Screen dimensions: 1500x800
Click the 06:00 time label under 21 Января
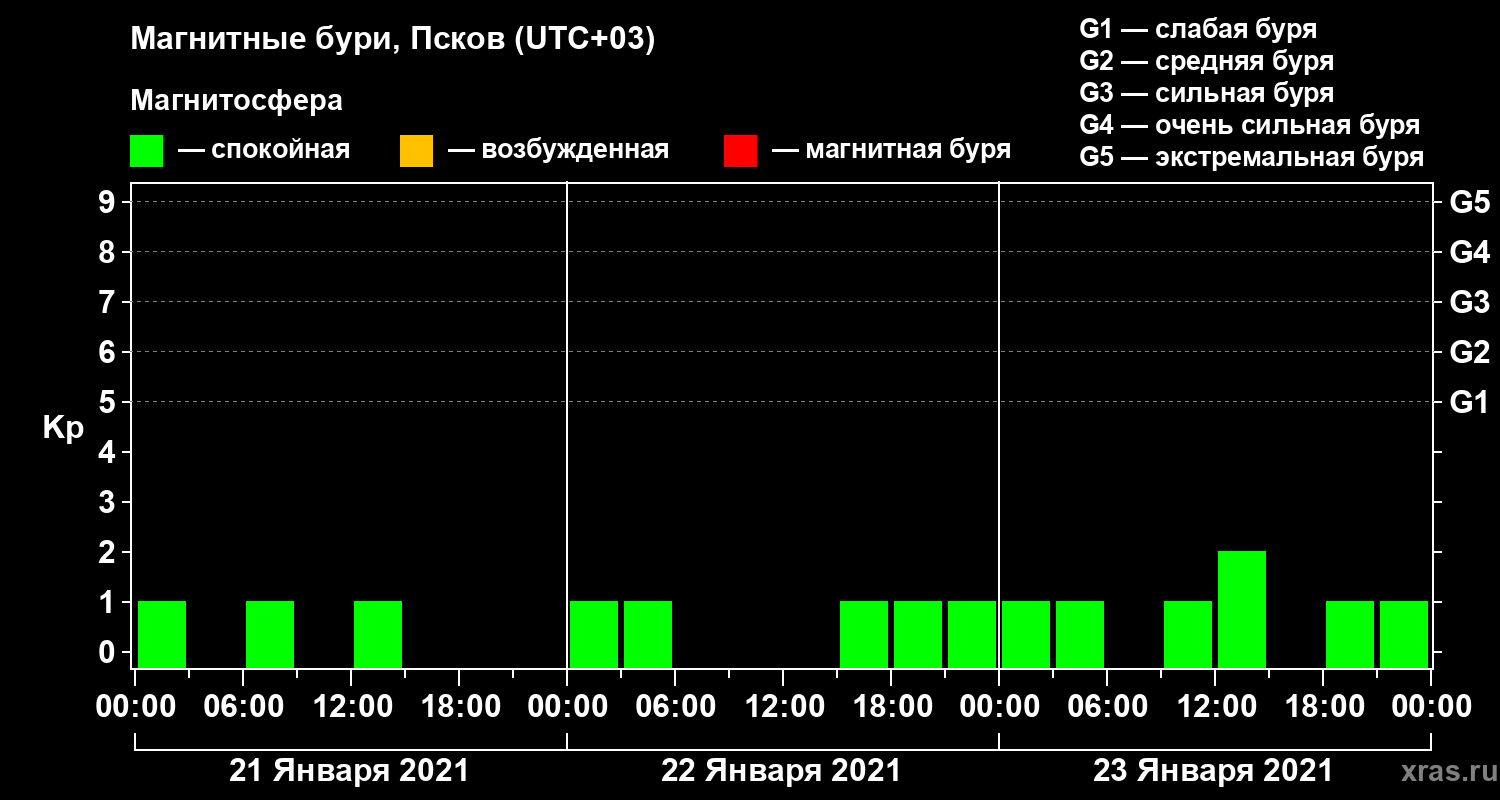(243, 706)
